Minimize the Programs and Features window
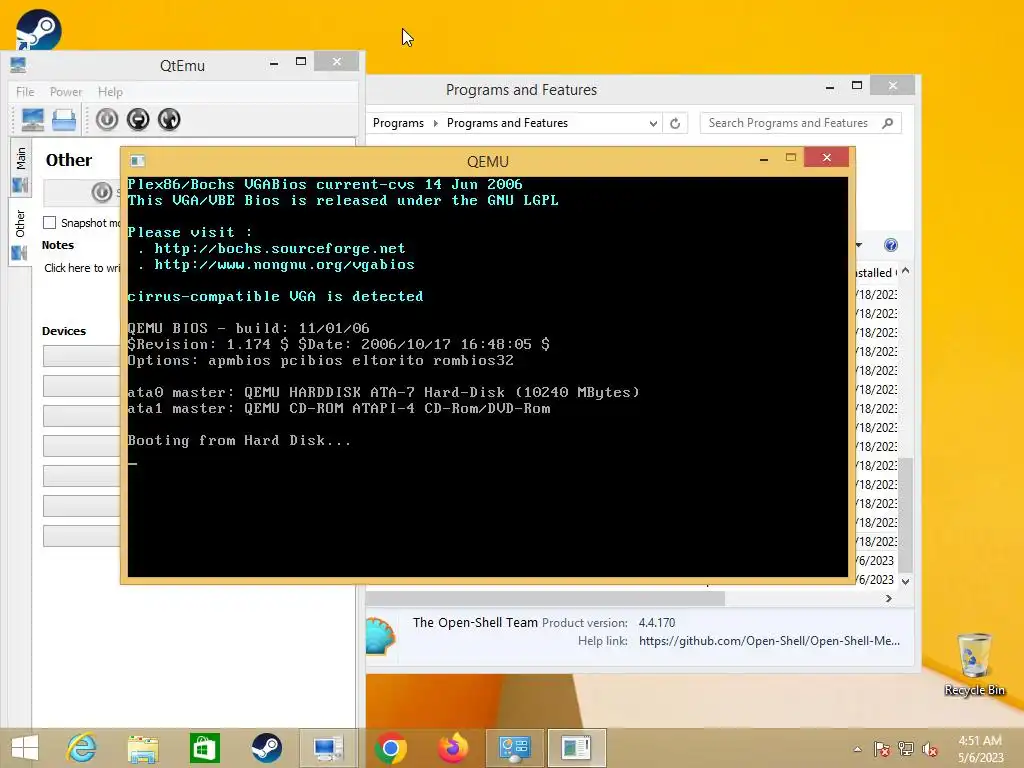The width and height of the screenshot is (1024, 768). [x=830, y=86]
